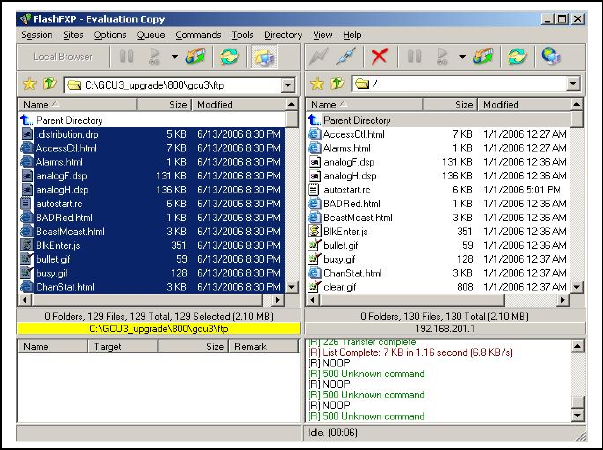The width and height of the screenshot is (603, 450).
Task: Click the local pane horizontal scroll right arrow
Action: coord(278,300)
